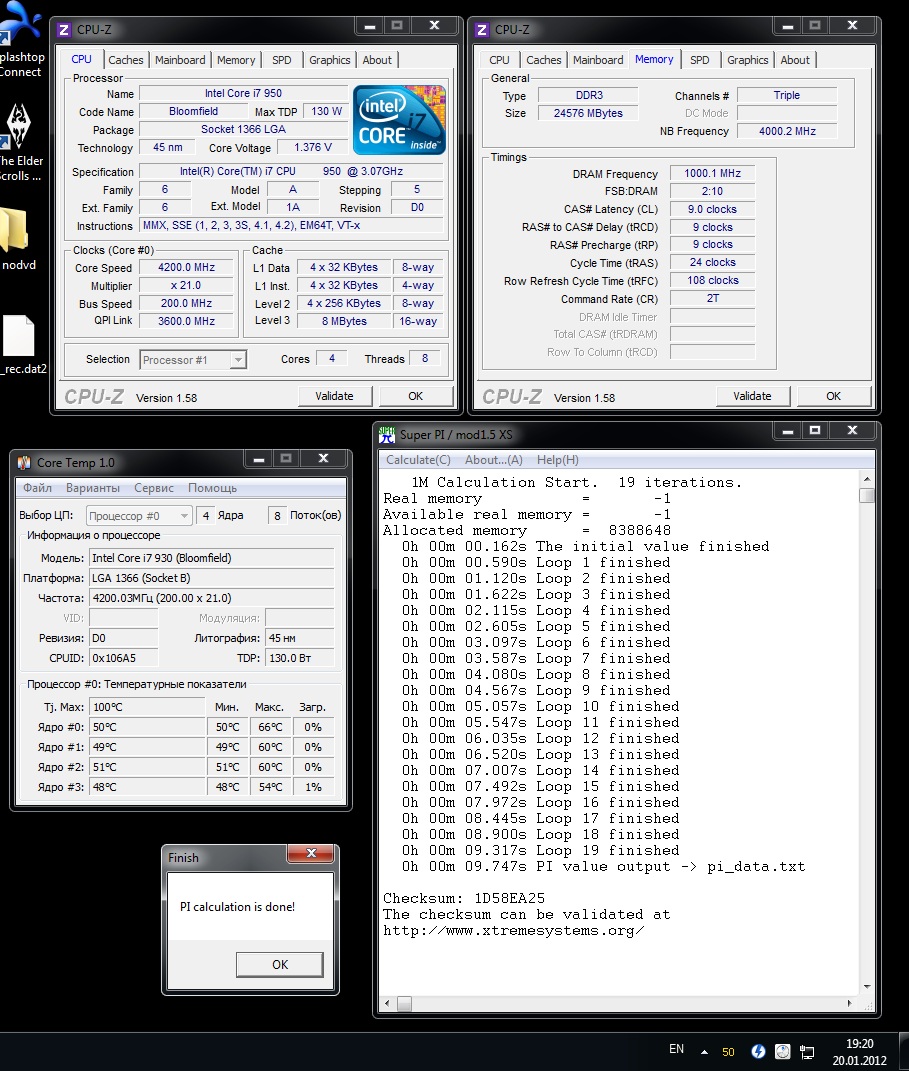This screenshot has width=909, height=1071.
Task: Click the EN language indicator in the taskbar
Action: [x=676, y=1049]
